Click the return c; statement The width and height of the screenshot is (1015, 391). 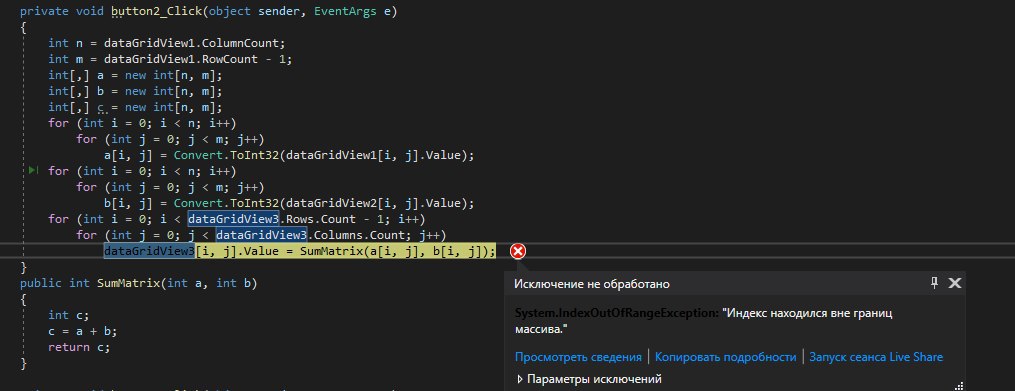point(79,346)
